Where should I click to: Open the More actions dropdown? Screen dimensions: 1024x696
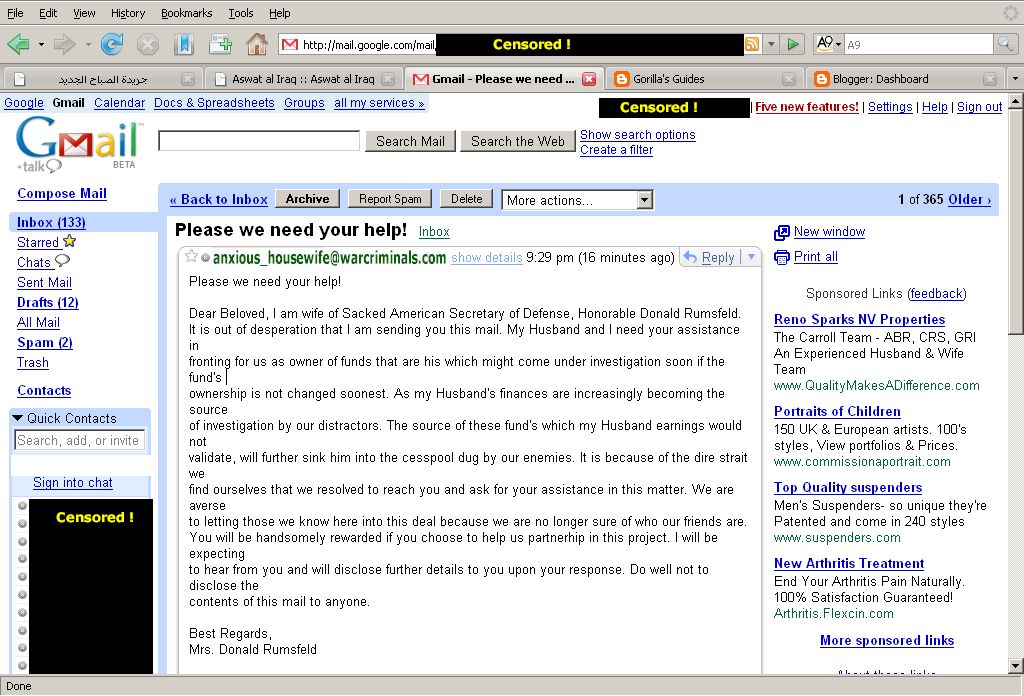577,200
